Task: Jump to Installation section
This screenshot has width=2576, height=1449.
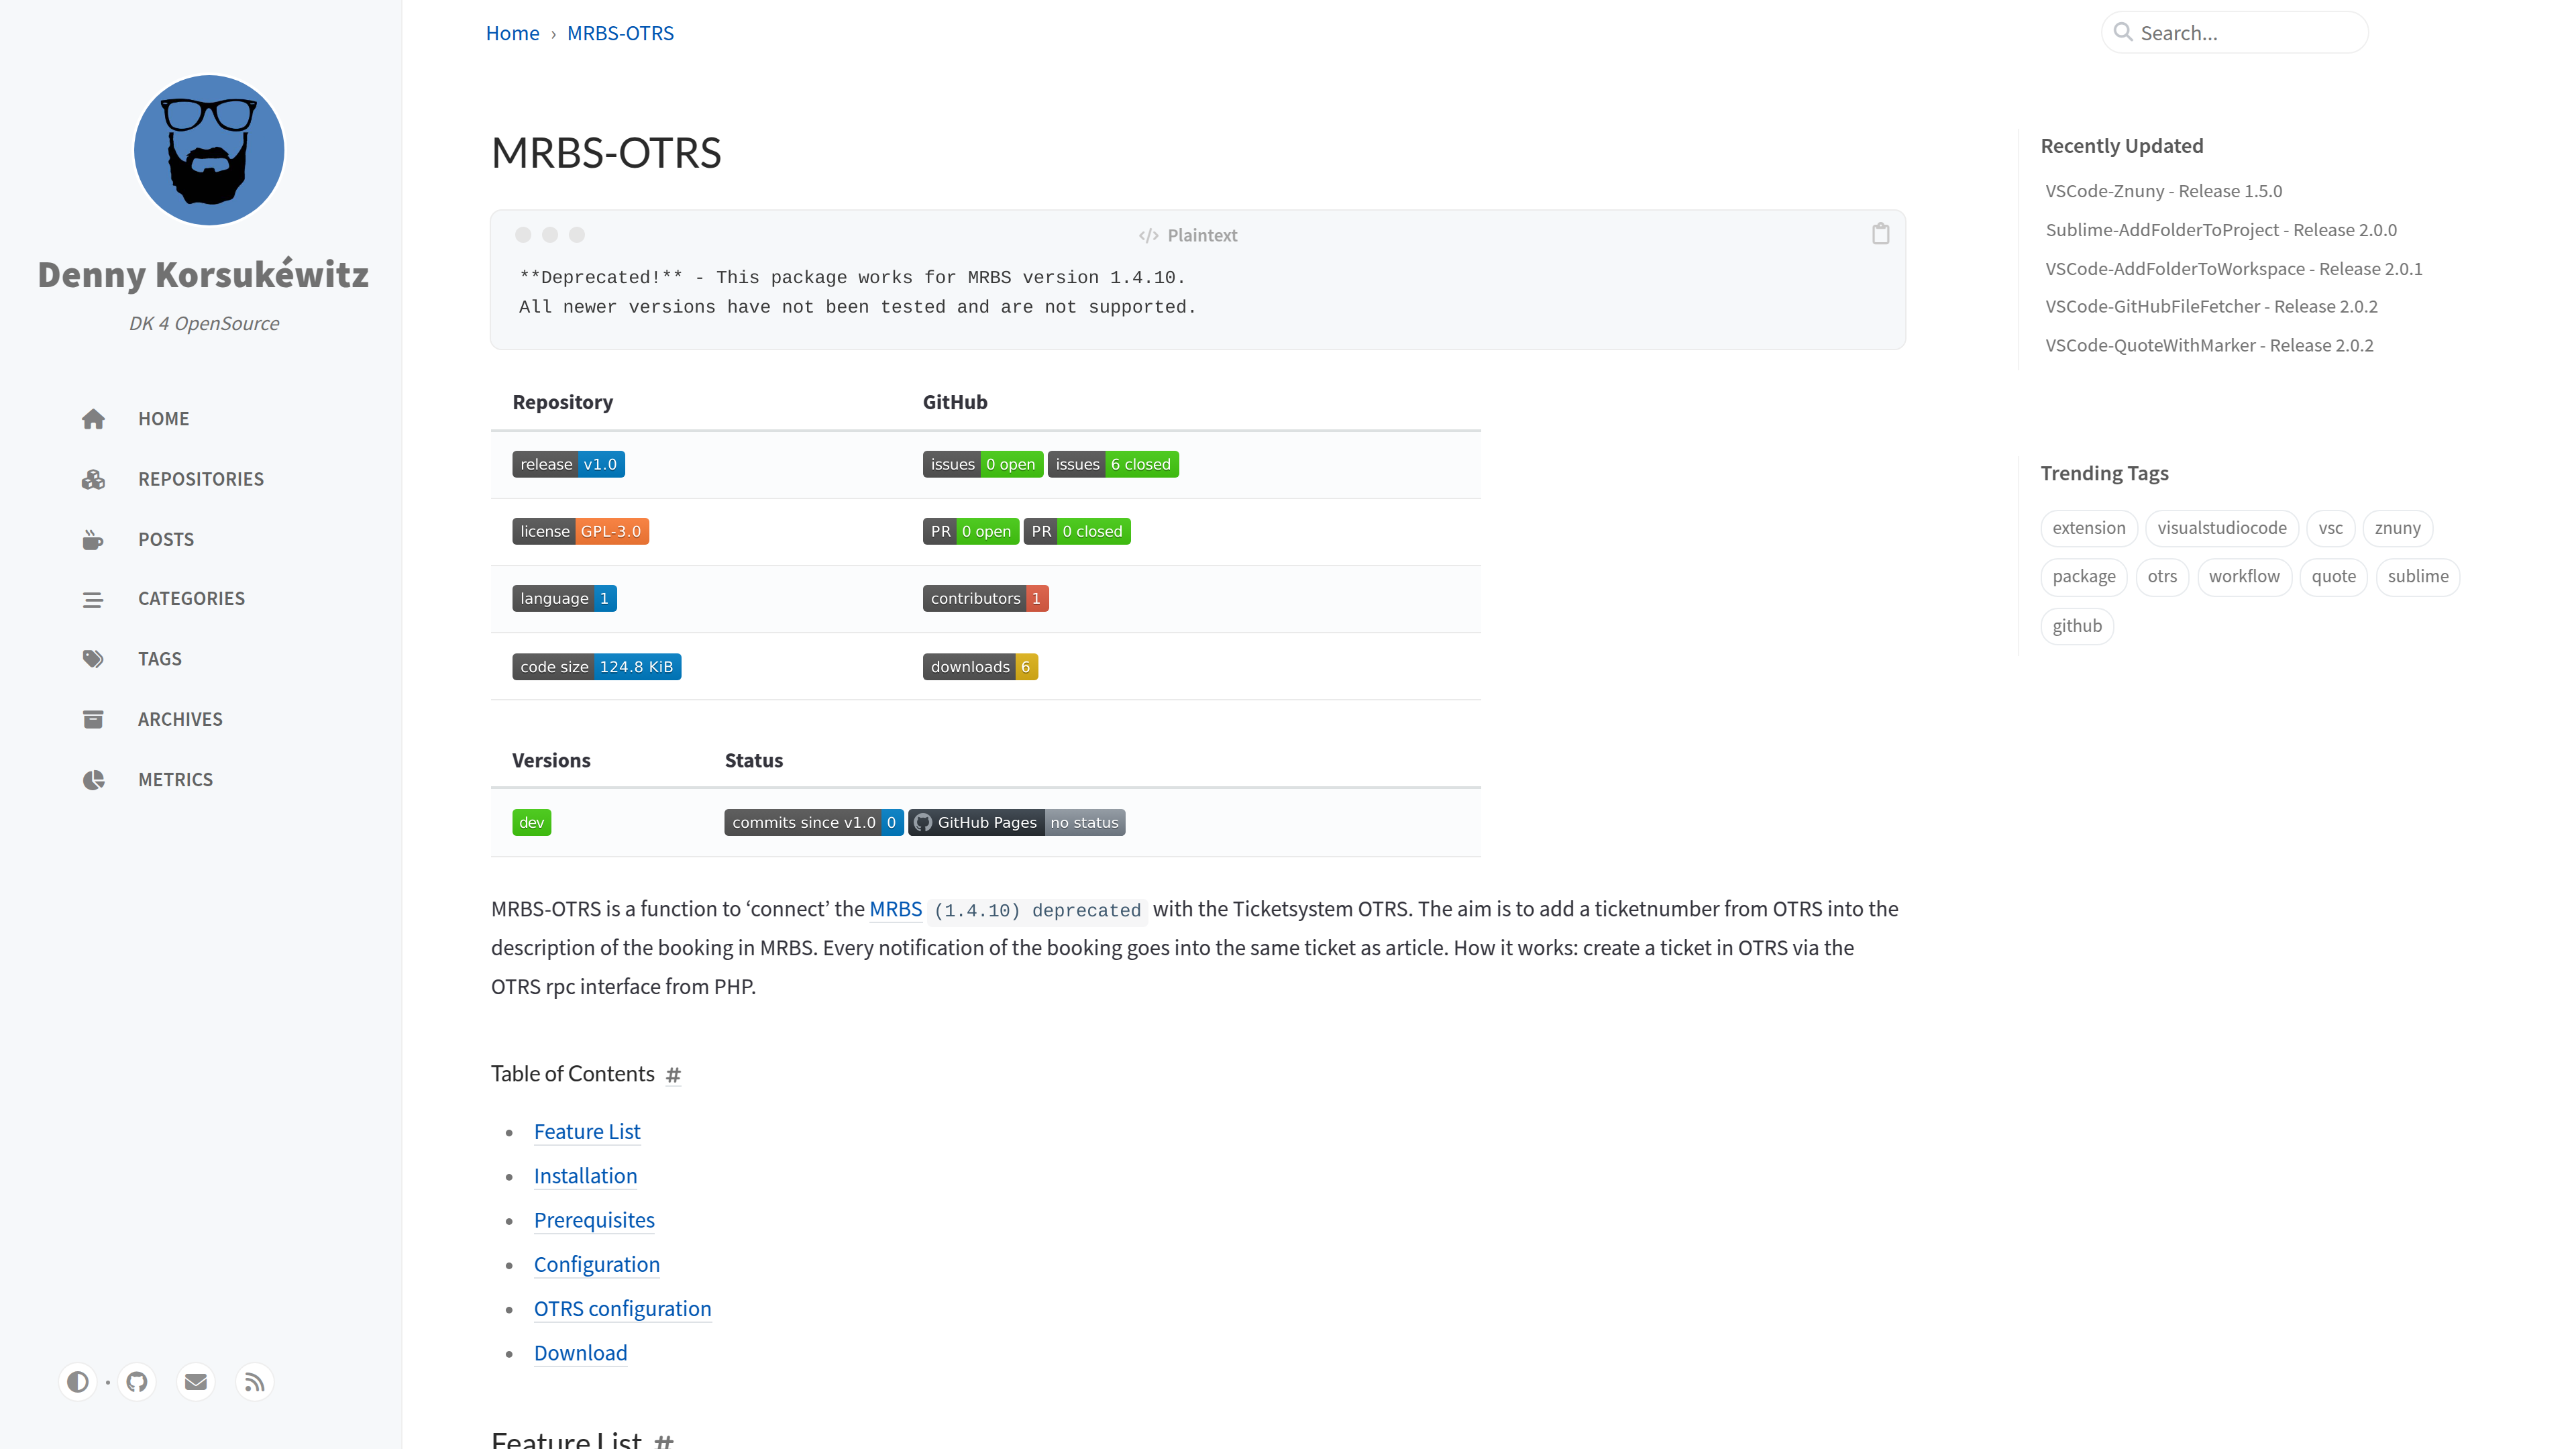Action: point(585,1176)
